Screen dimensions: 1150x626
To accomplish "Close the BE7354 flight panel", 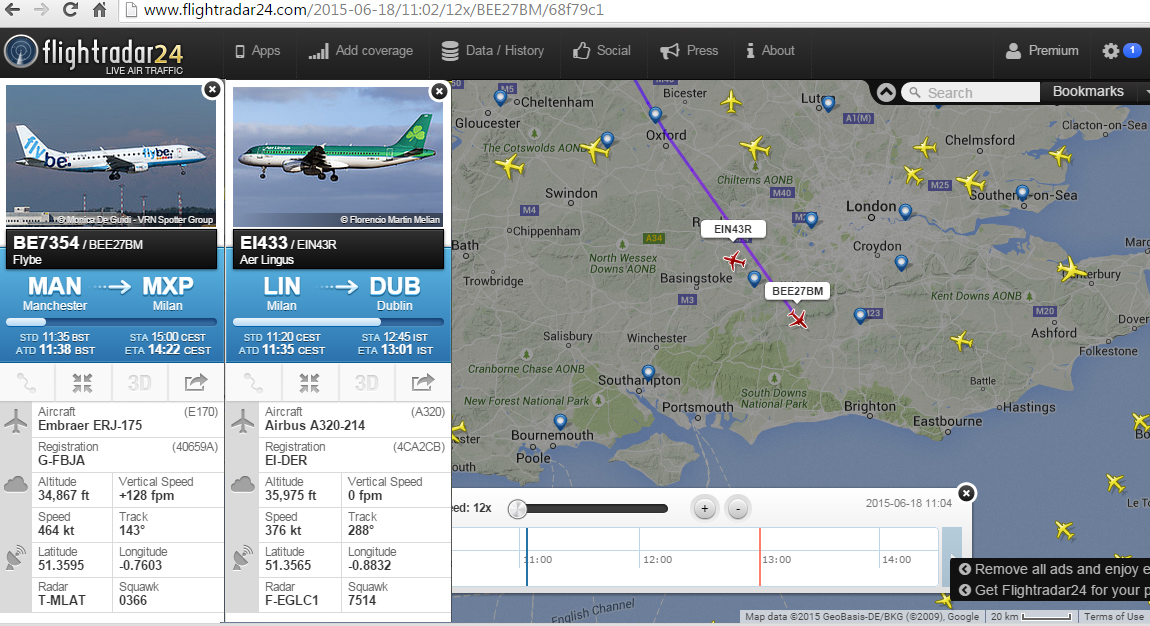I will [212, 89].
